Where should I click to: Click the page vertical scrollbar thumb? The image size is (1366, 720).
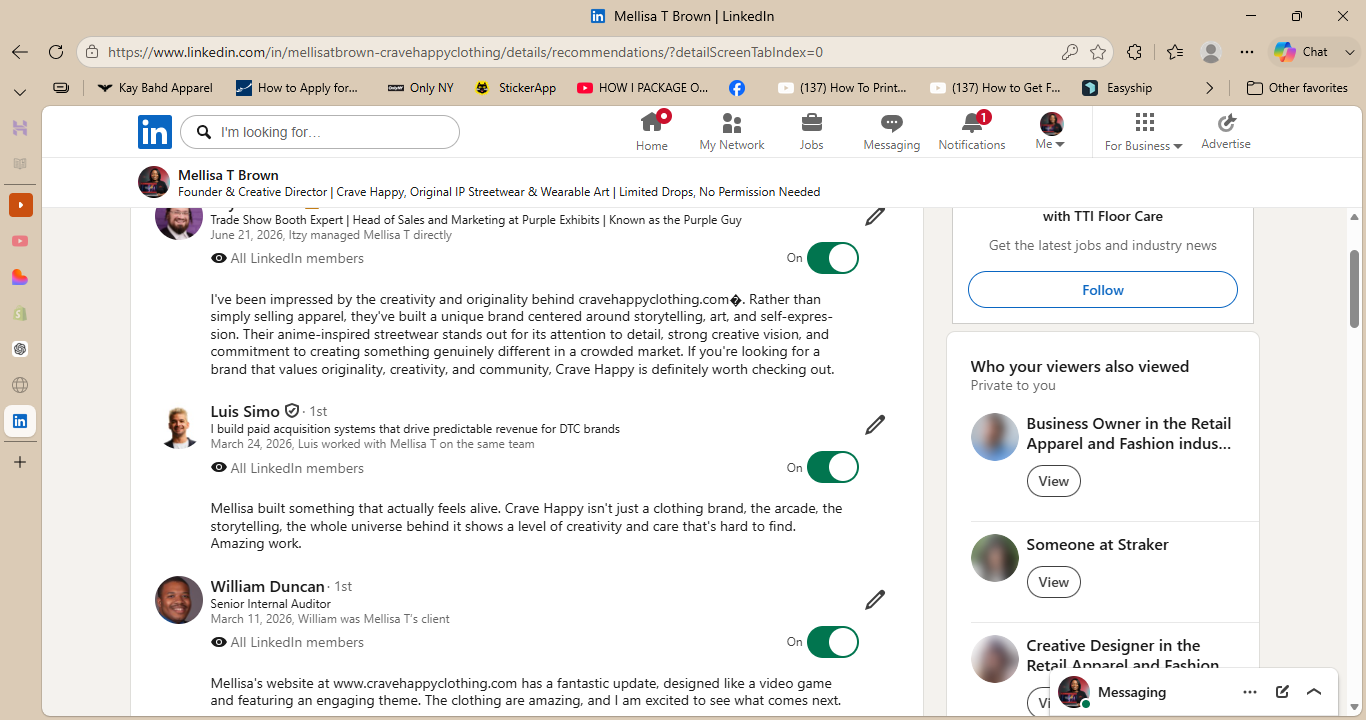[1355, 289]
